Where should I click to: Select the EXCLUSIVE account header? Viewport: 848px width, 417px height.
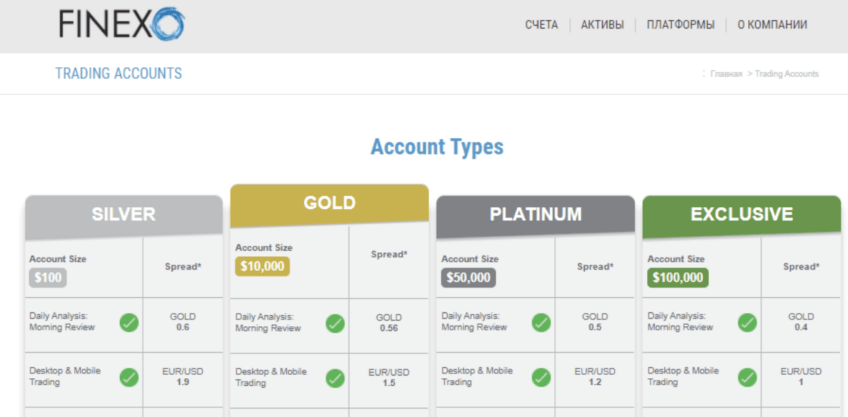[741, 214]
